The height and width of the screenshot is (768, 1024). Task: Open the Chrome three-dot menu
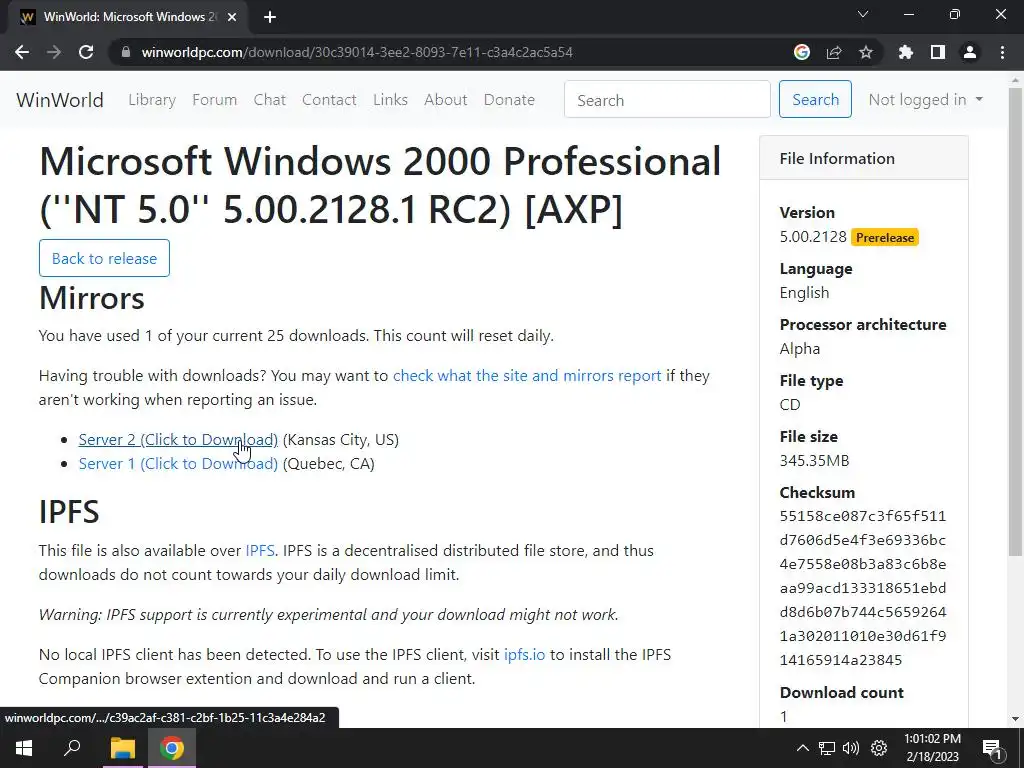click(x=1002, y=52)
